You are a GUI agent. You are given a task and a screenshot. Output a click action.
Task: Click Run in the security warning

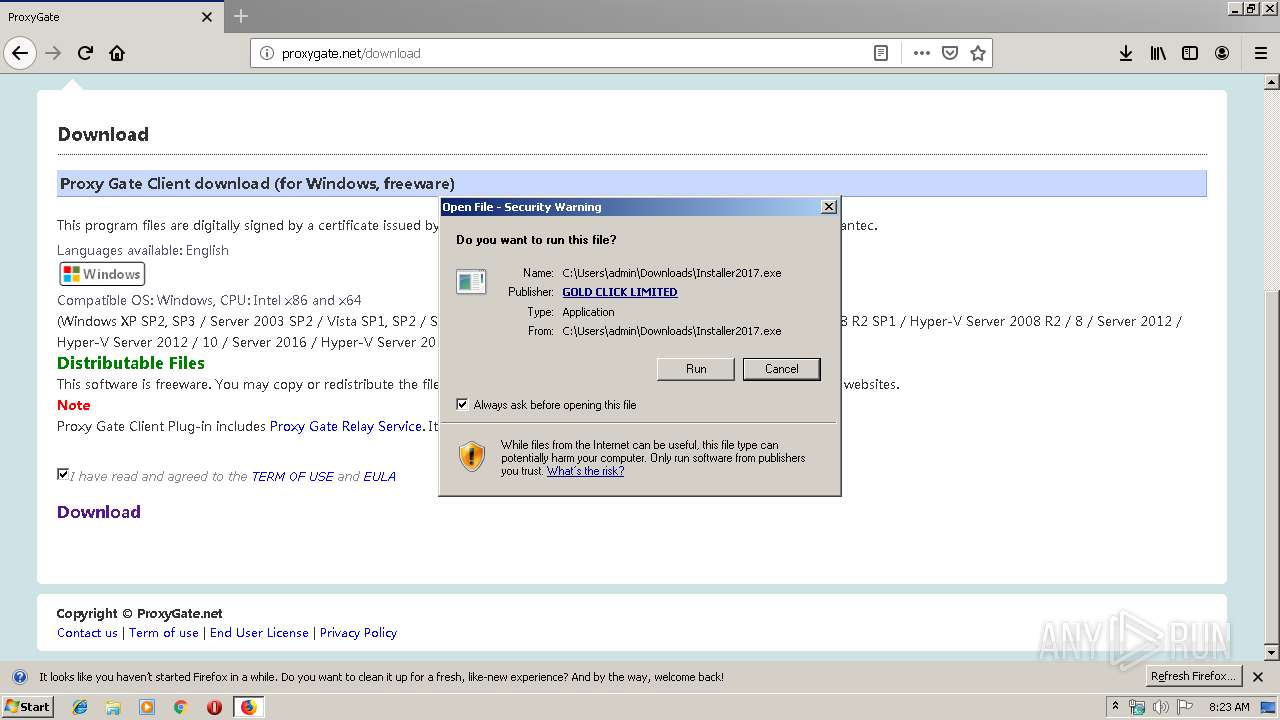(696, 369)
